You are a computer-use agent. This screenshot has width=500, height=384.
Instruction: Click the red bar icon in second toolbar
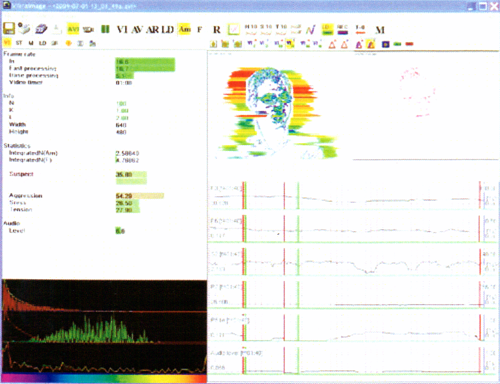(410, 44)
